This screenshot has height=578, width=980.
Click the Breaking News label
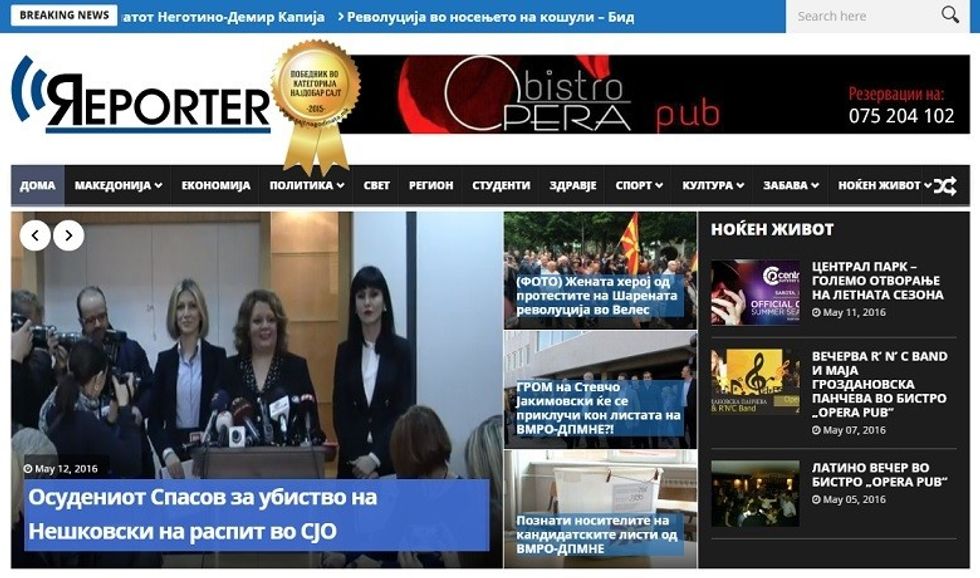(64, 16)
